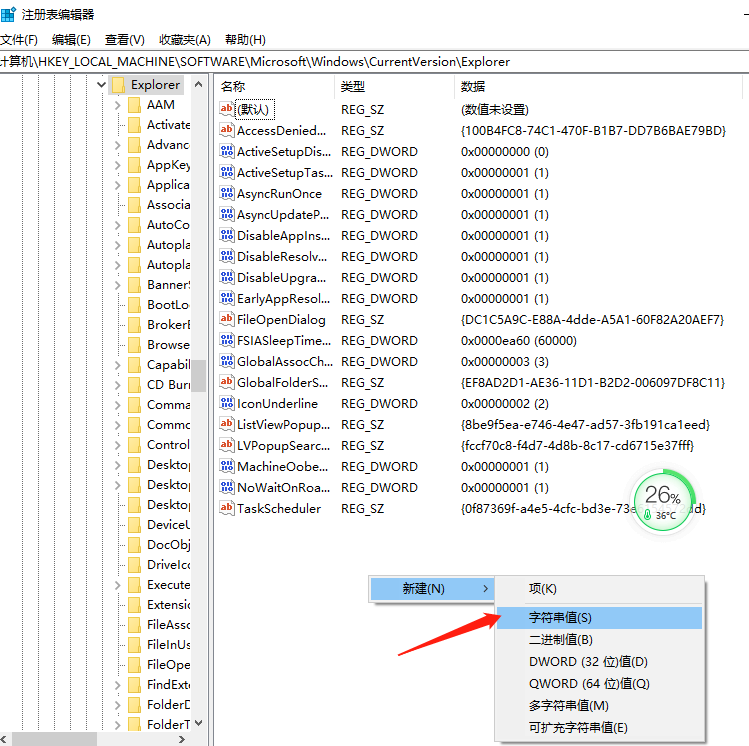Choose 项(K) in the new submenu
749x746 pixels.
pyautogui.click(x=599, y=588)
